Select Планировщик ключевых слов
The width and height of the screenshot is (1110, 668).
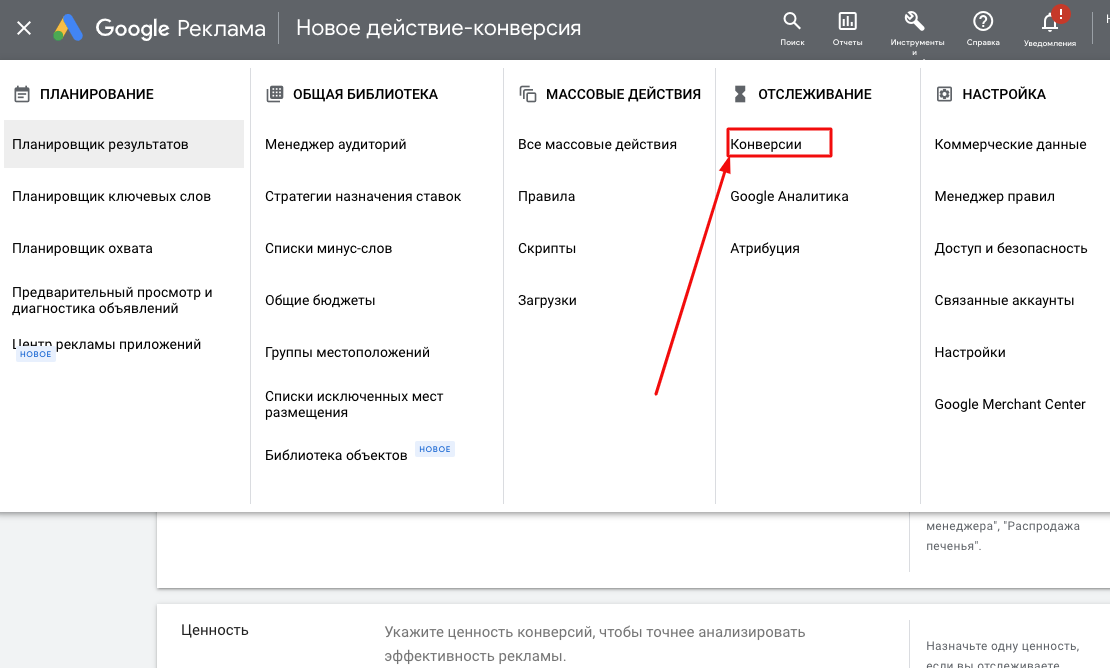111,196
